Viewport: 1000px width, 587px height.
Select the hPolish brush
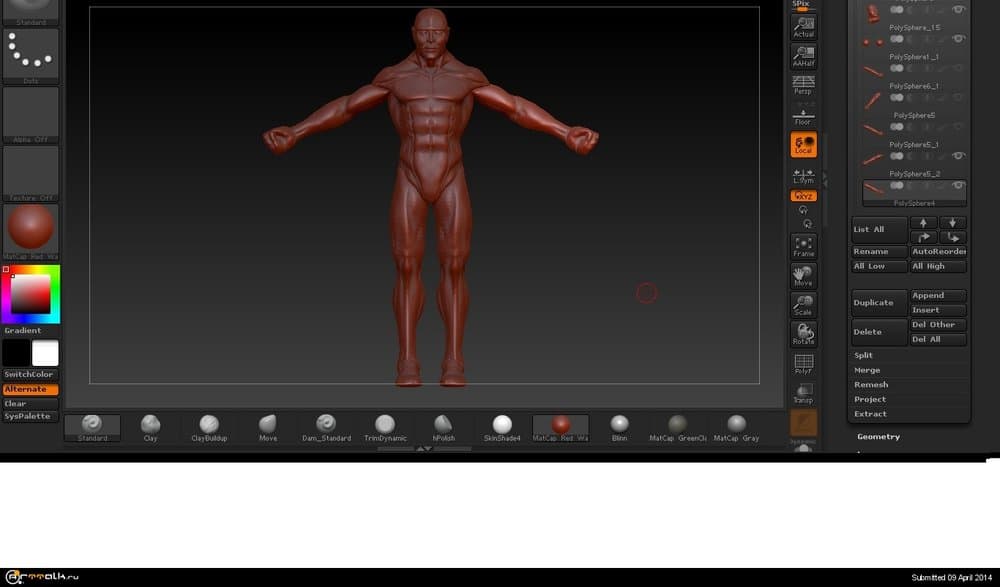click(443, 427)
